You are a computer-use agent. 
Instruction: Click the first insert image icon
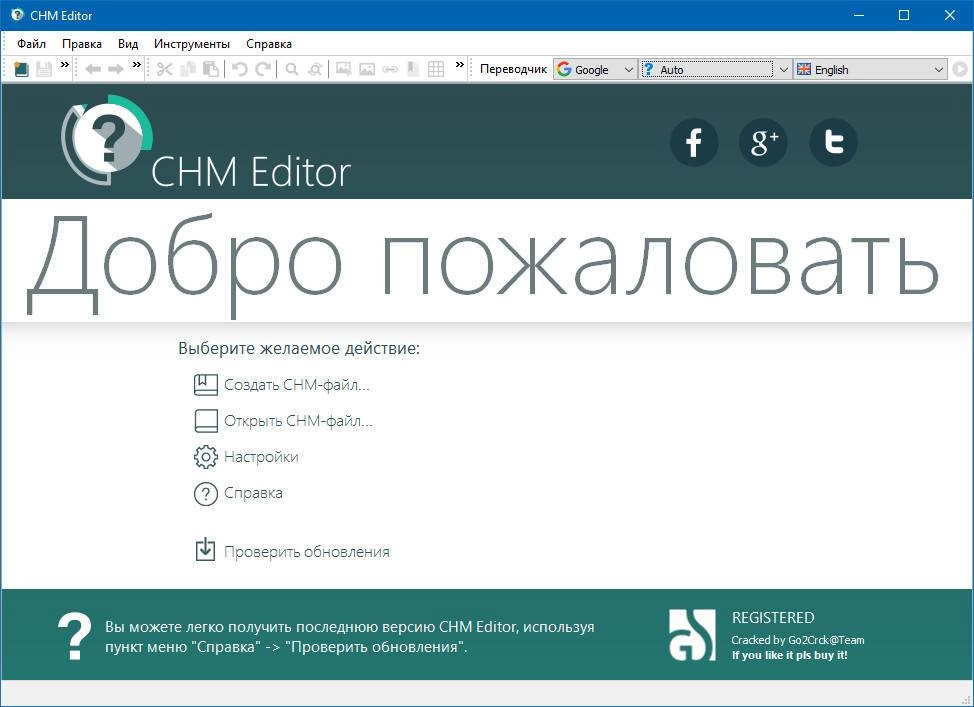pos(344,69)
